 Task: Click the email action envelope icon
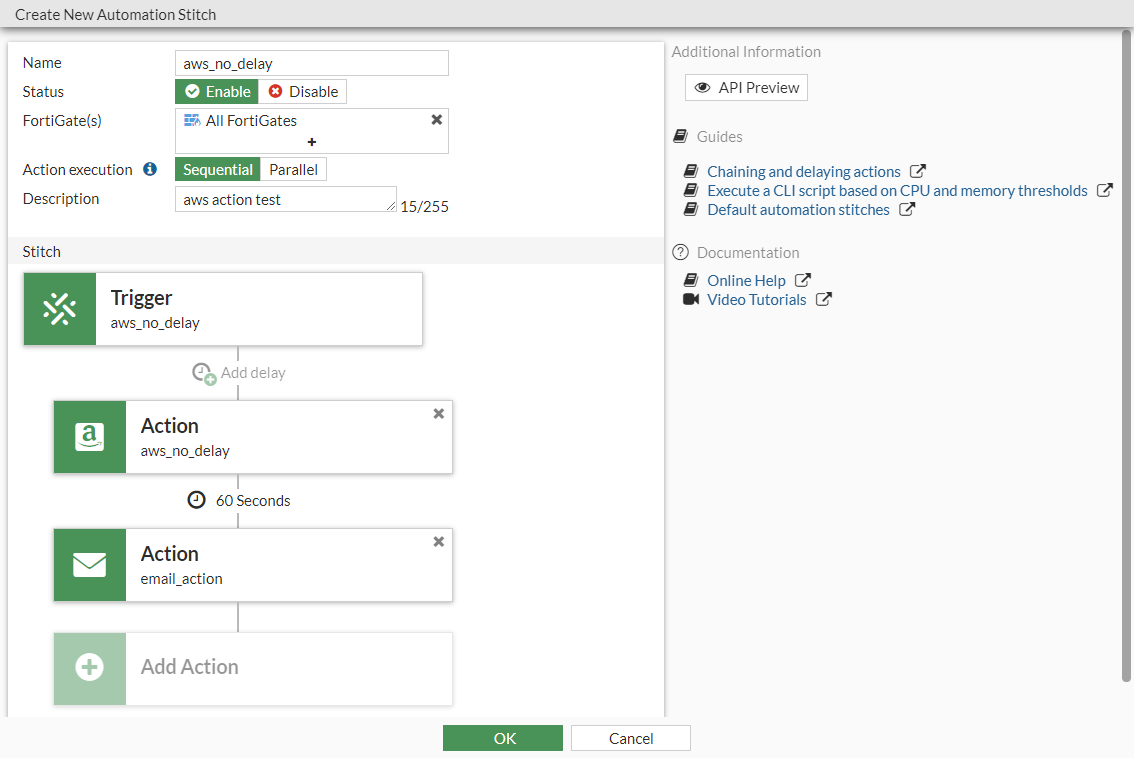click(x=90, y=565)
